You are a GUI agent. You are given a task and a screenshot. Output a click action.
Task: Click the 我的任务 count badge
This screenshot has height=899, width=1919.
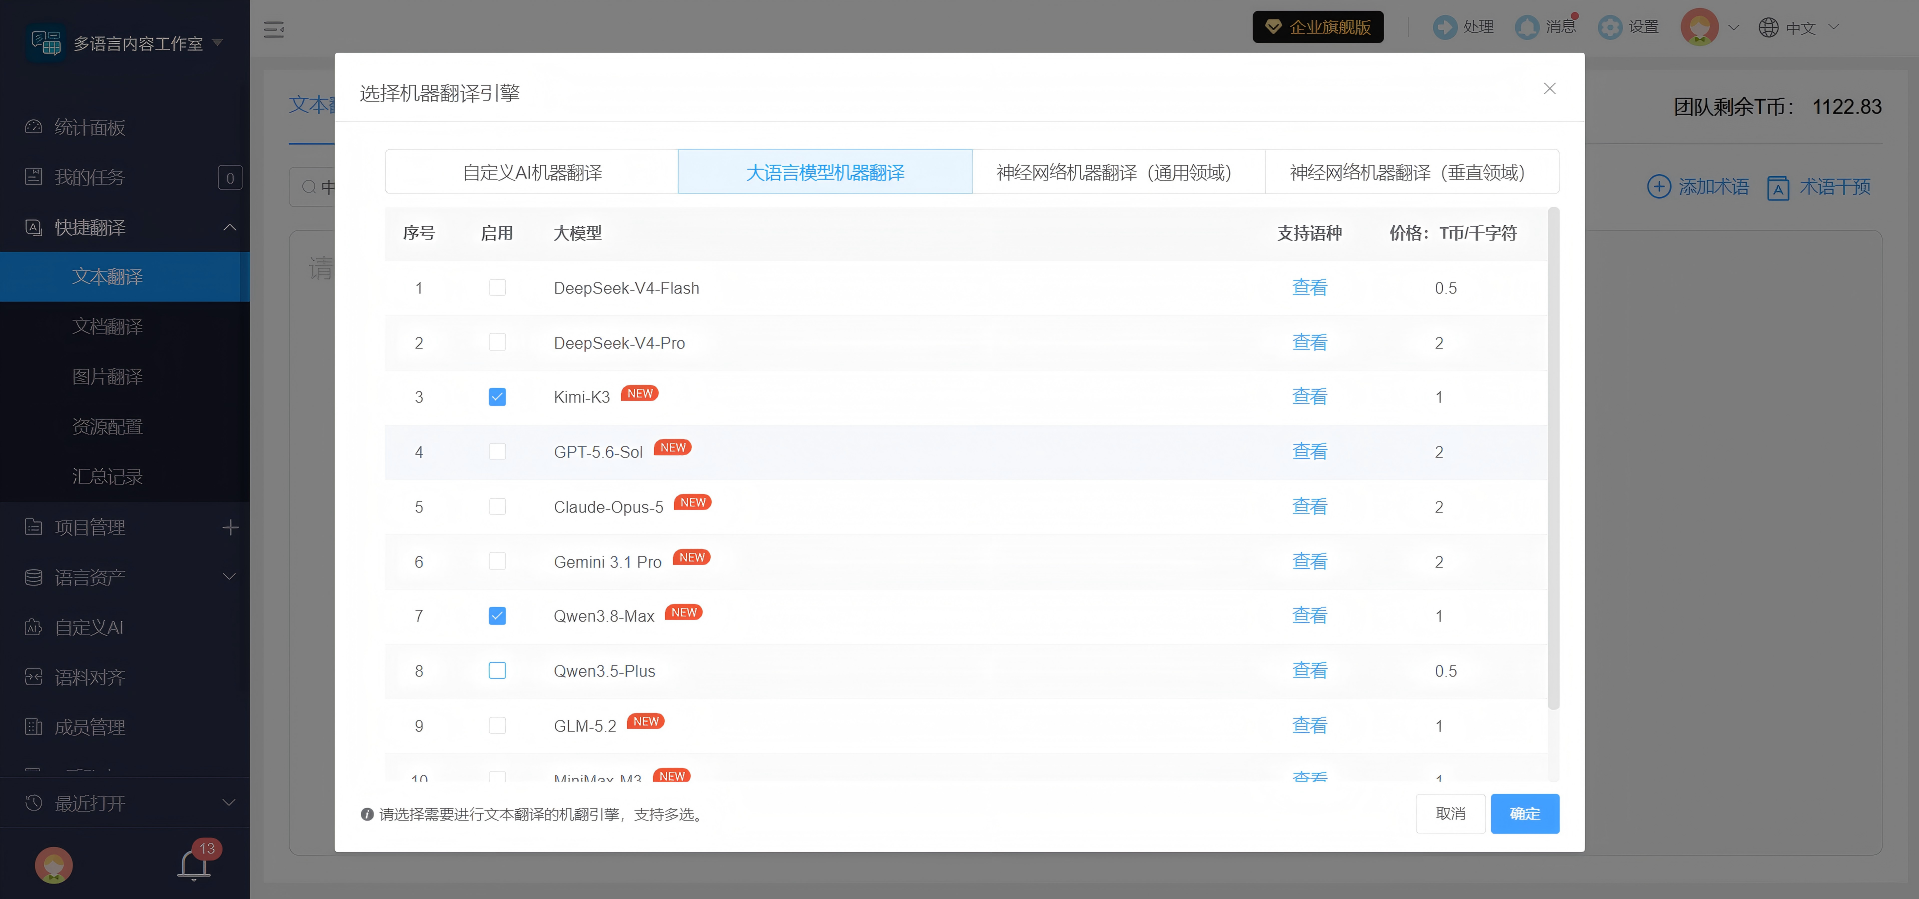tap(230, 178)
